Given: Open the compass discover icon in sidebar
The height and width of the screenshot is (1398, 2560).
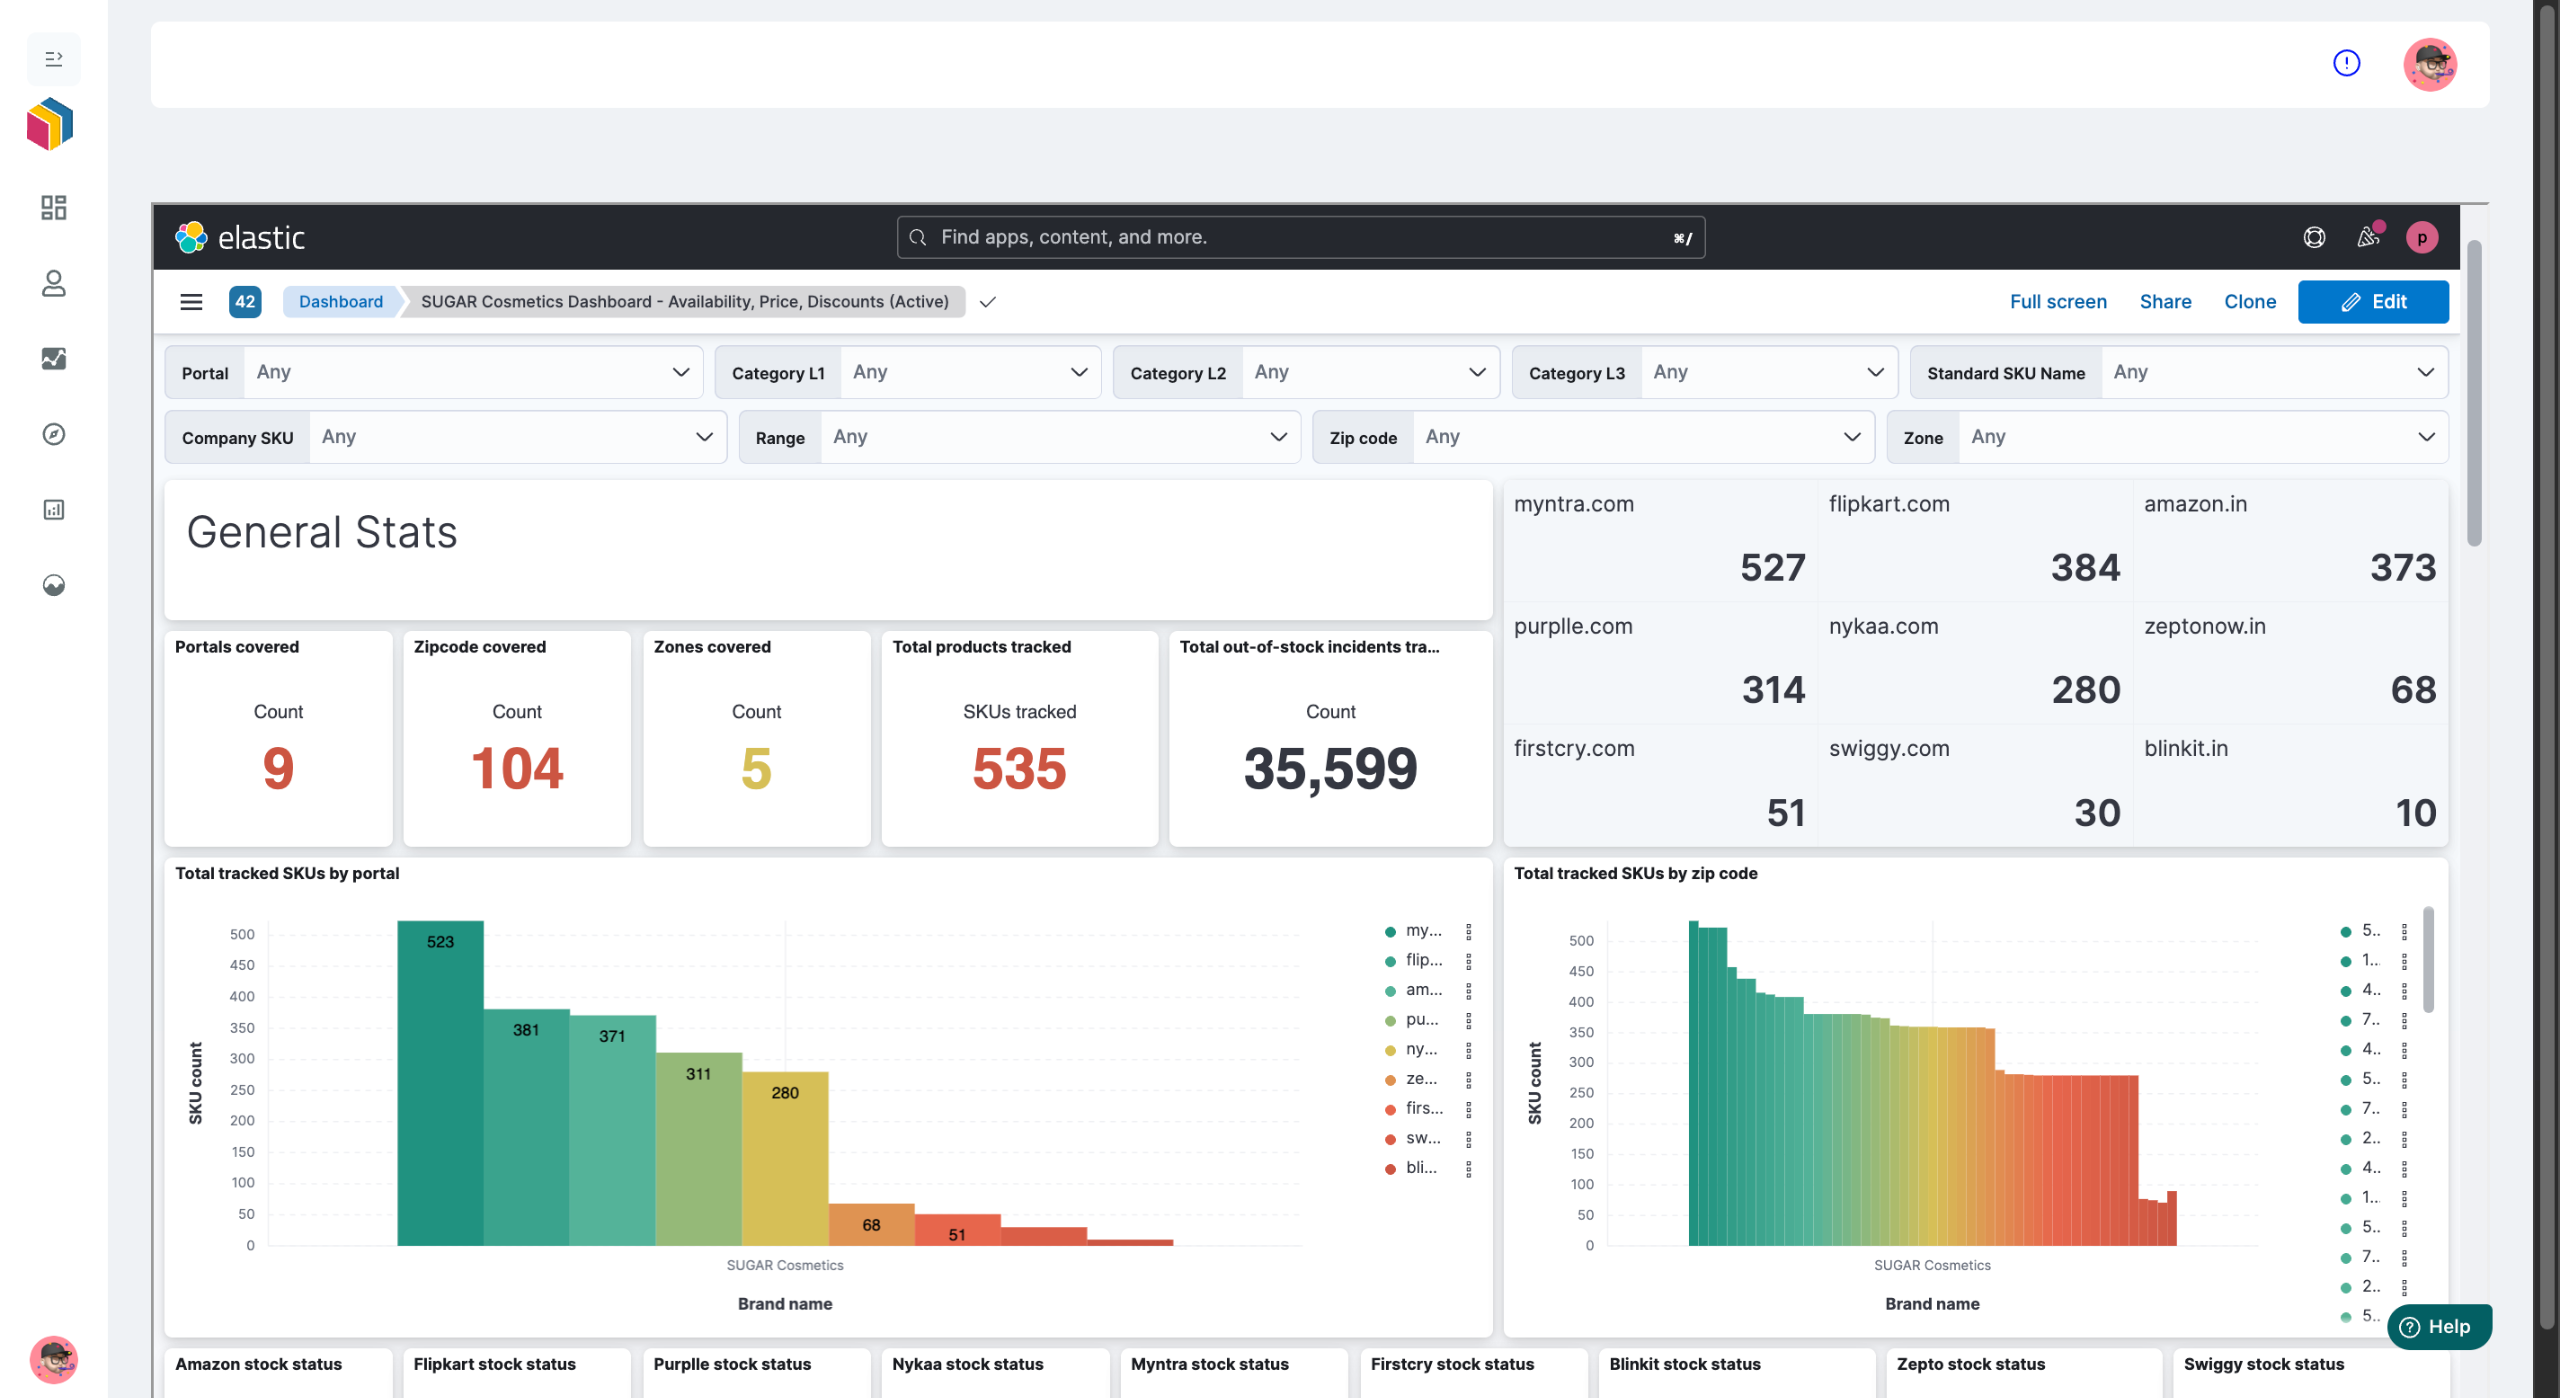Looking at the screenshot, I should [54, 434].
